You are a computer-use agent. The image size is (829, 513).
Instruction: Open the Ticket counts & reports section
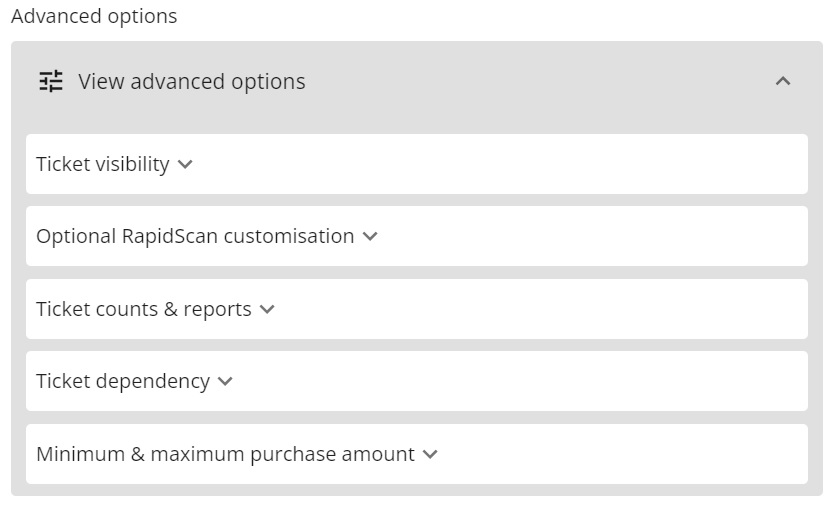coord(144,309)
